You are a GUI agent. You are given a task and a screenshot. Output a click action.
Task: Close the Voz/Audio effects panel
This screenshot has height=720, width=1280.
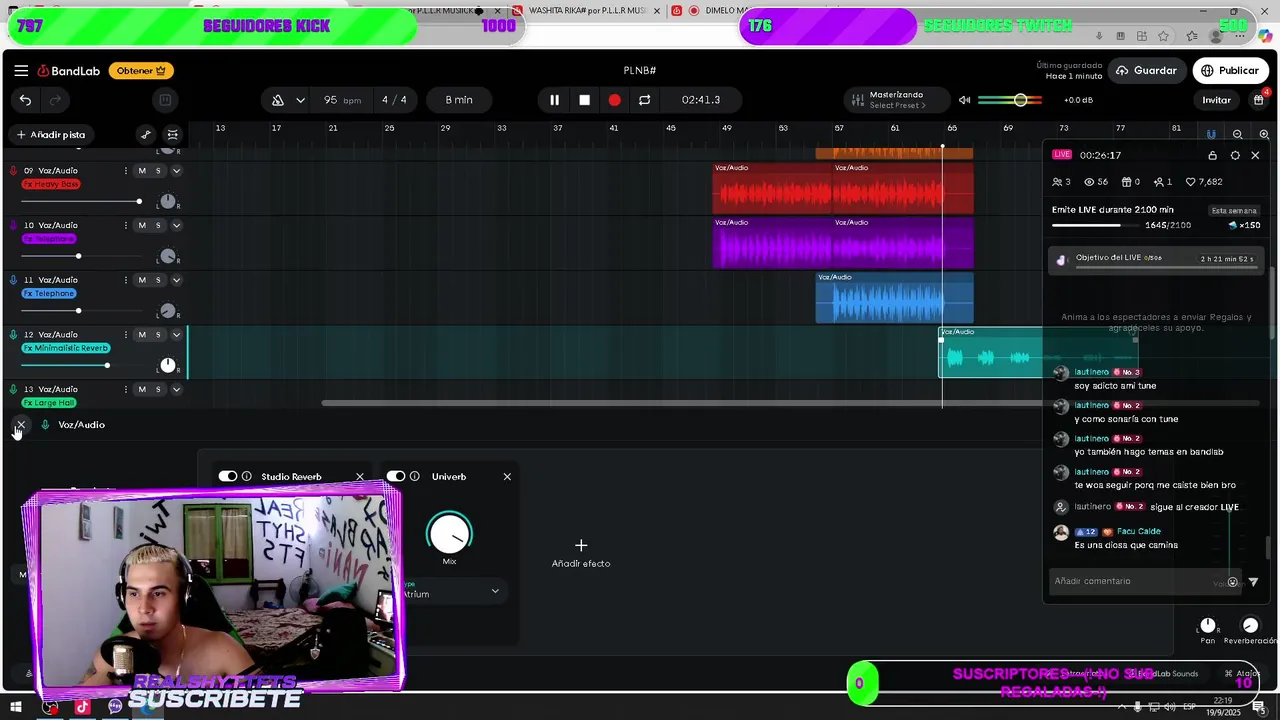coord(20,425)
